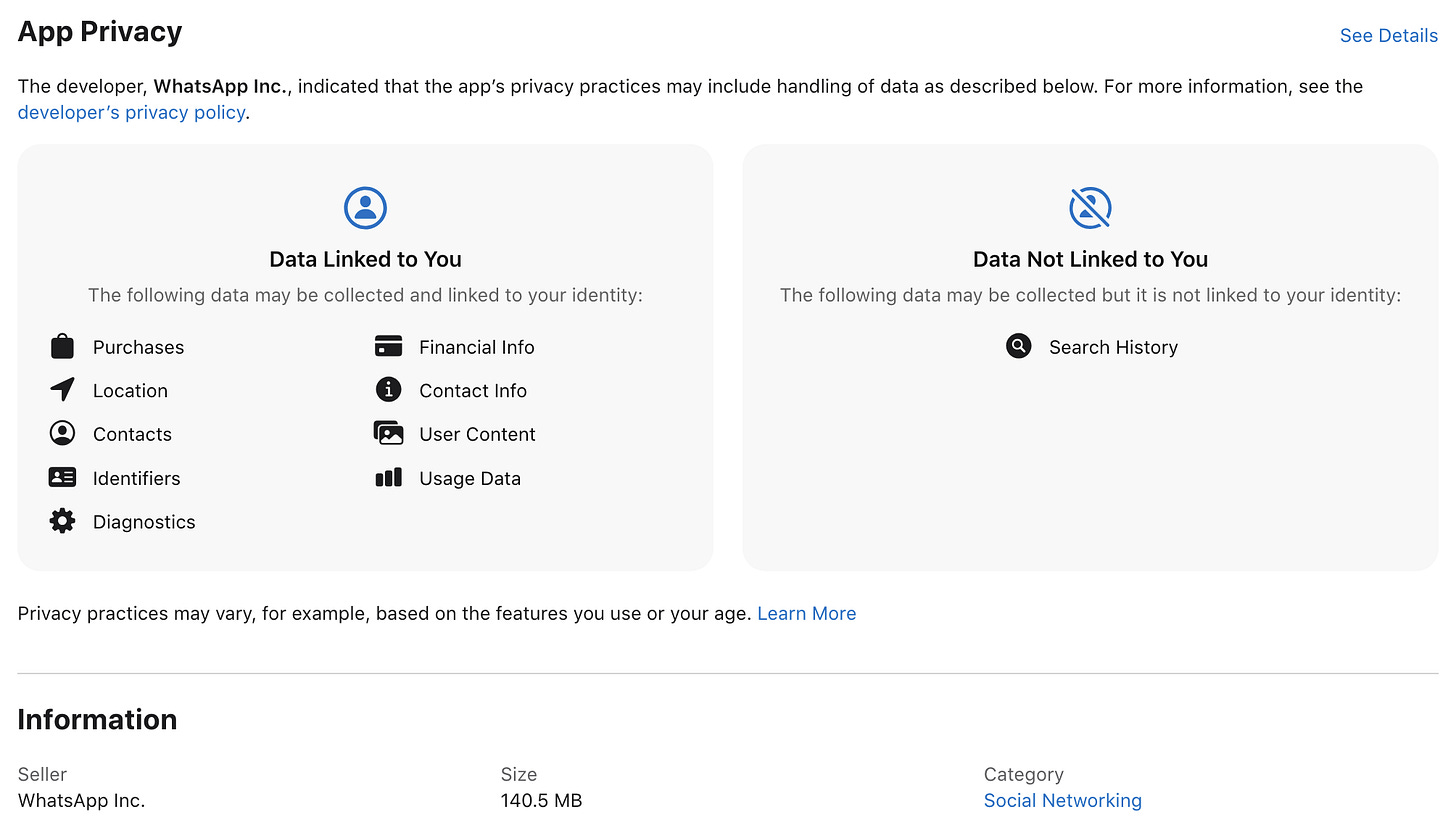The image size is (1456, 822).
Task: Click the User Content photos icon
Action: coord(388,433)
